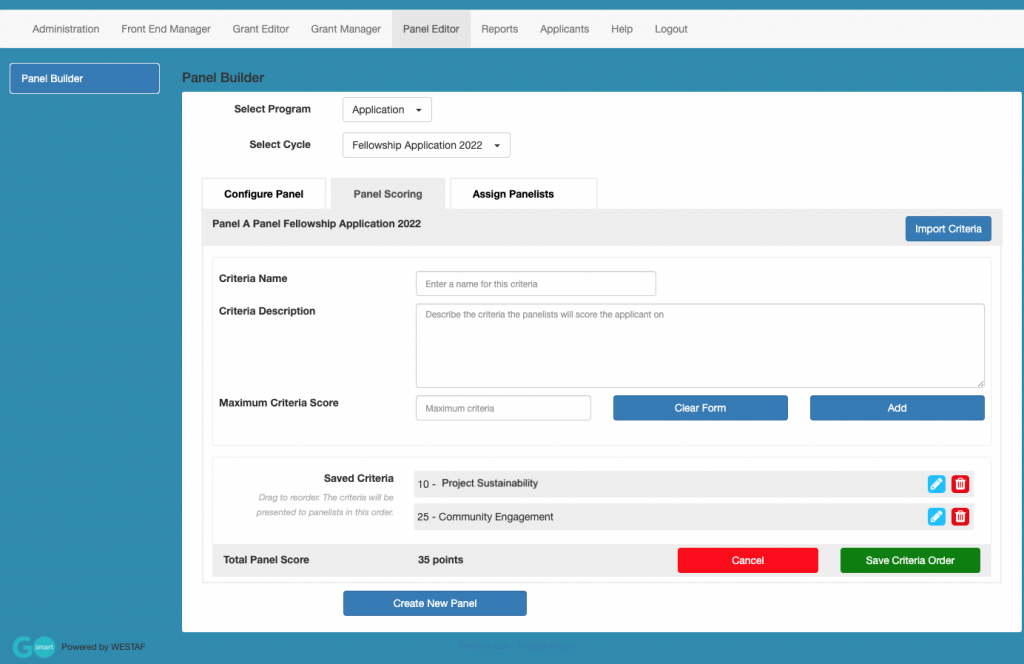Switch to the Configure Panel tab
The height and width of the screenshot is (664, 1024).
[x=263, y=192]
